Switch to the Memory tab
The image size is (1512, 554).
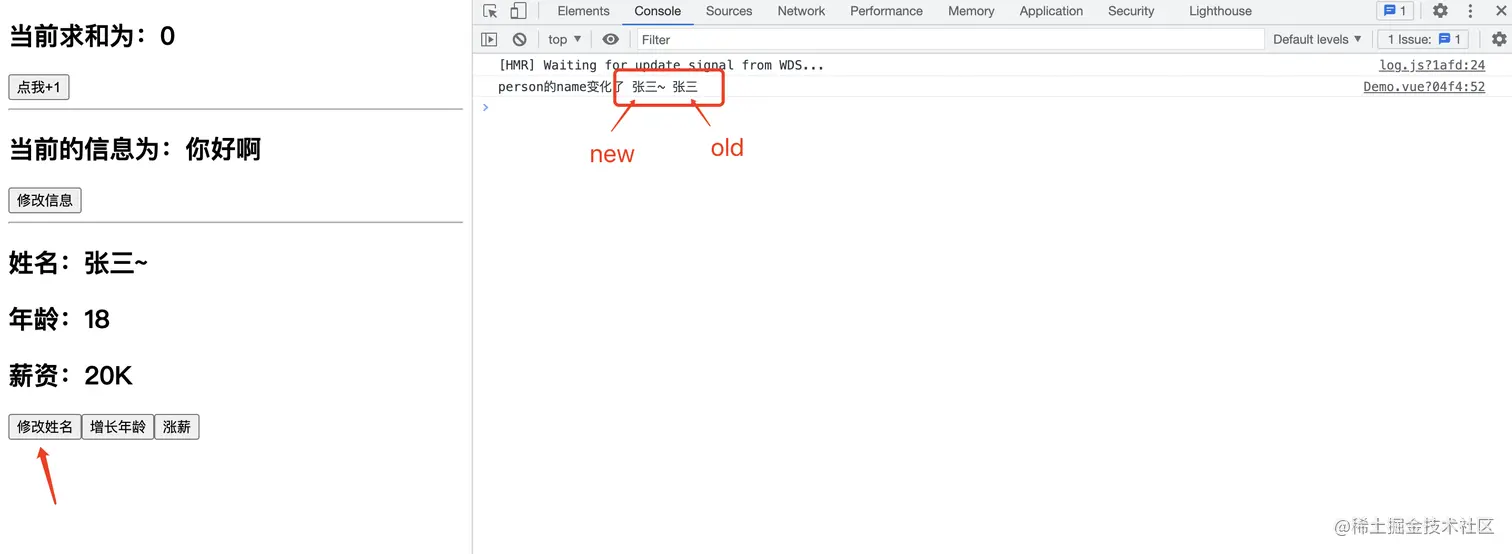971,11
